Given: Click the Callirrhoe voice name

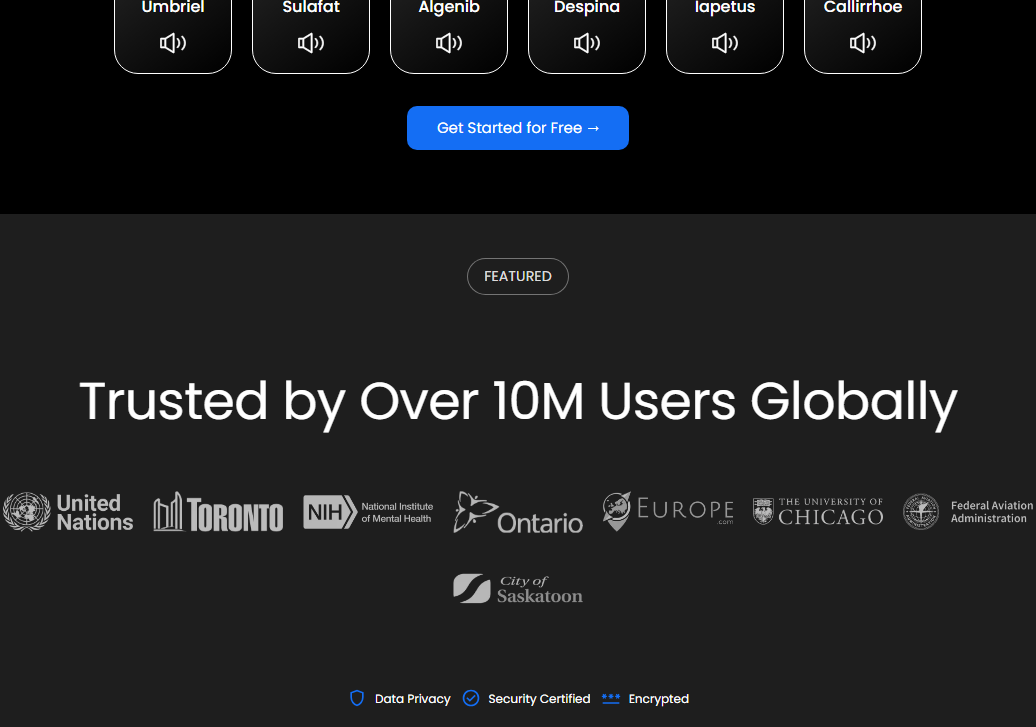Looking at the screenshot, I should [x=863, y=7].
